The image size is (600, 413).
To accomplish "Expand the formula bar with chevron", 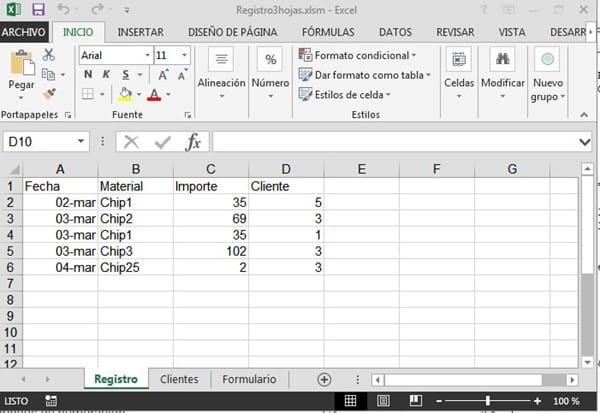I will pos(584,142).
